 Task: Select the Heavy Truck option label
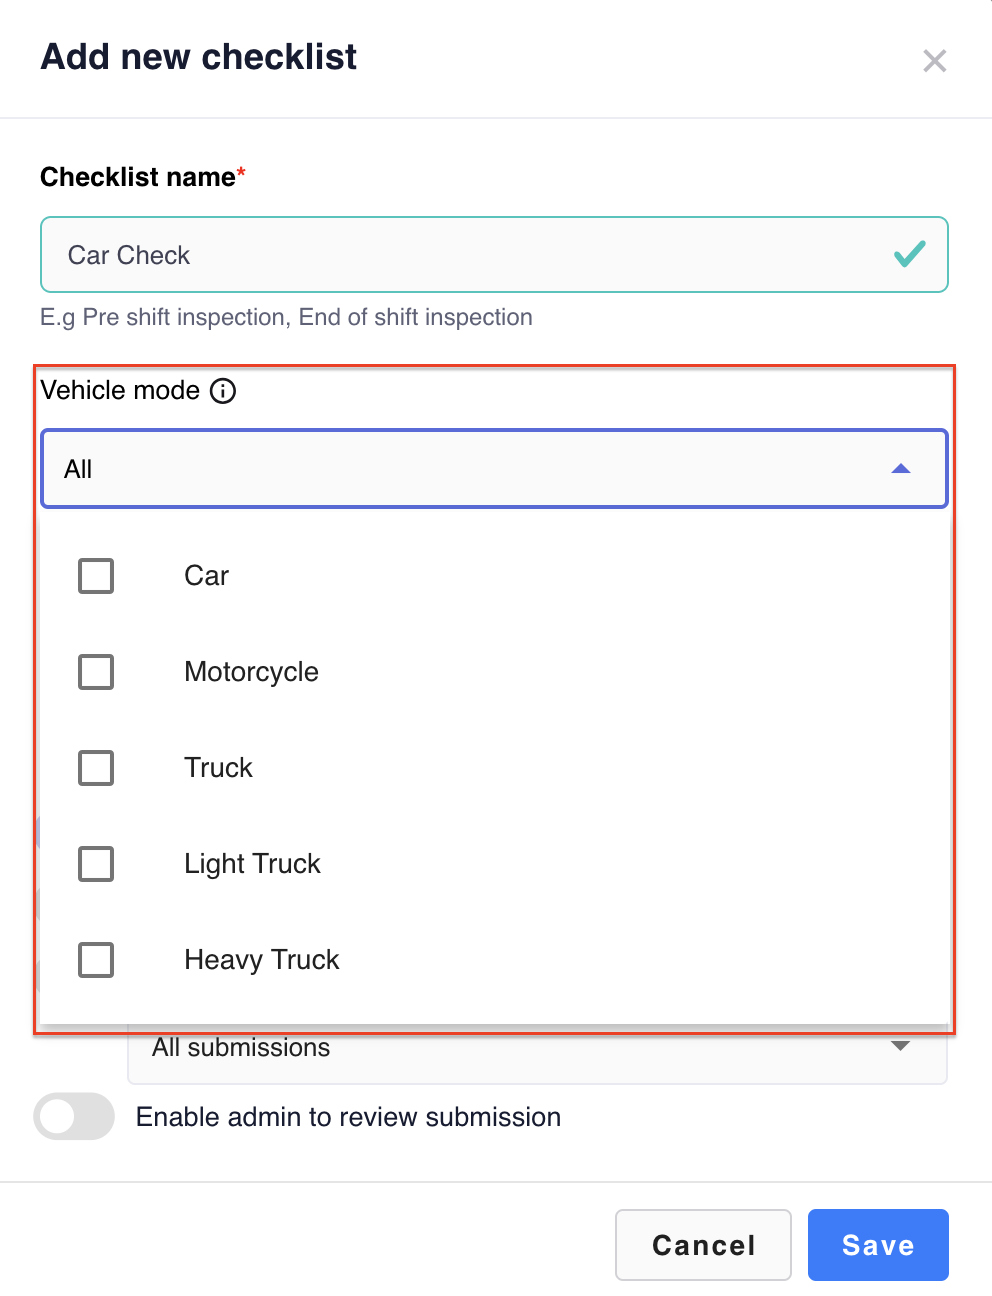point(262,960)
